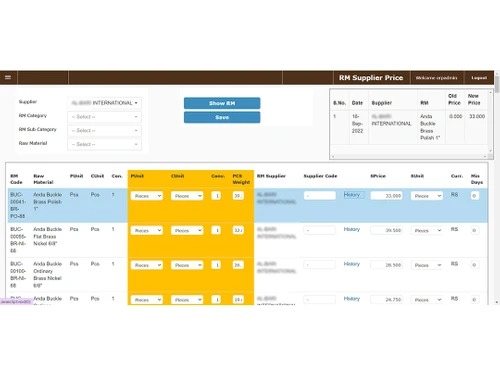Click the RM Supplier Price page title

pyautogui.click(x=371, y=78)
